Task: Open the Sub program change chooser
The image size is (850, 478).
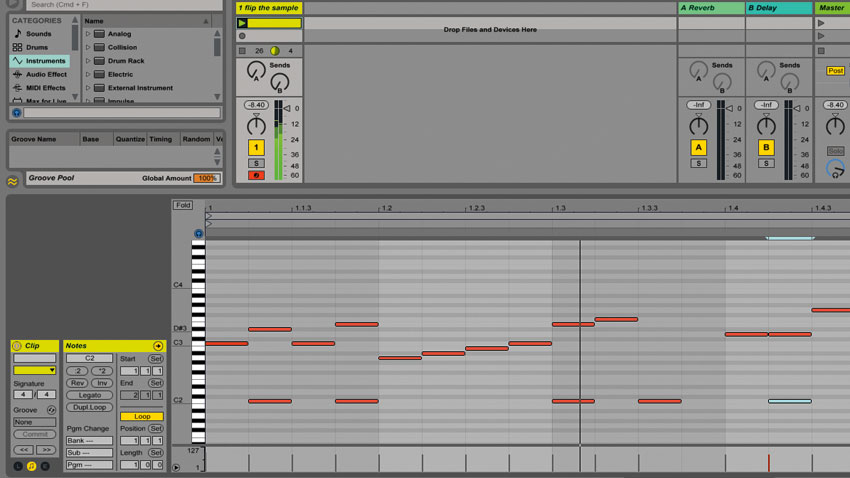Action: [89, 453]
